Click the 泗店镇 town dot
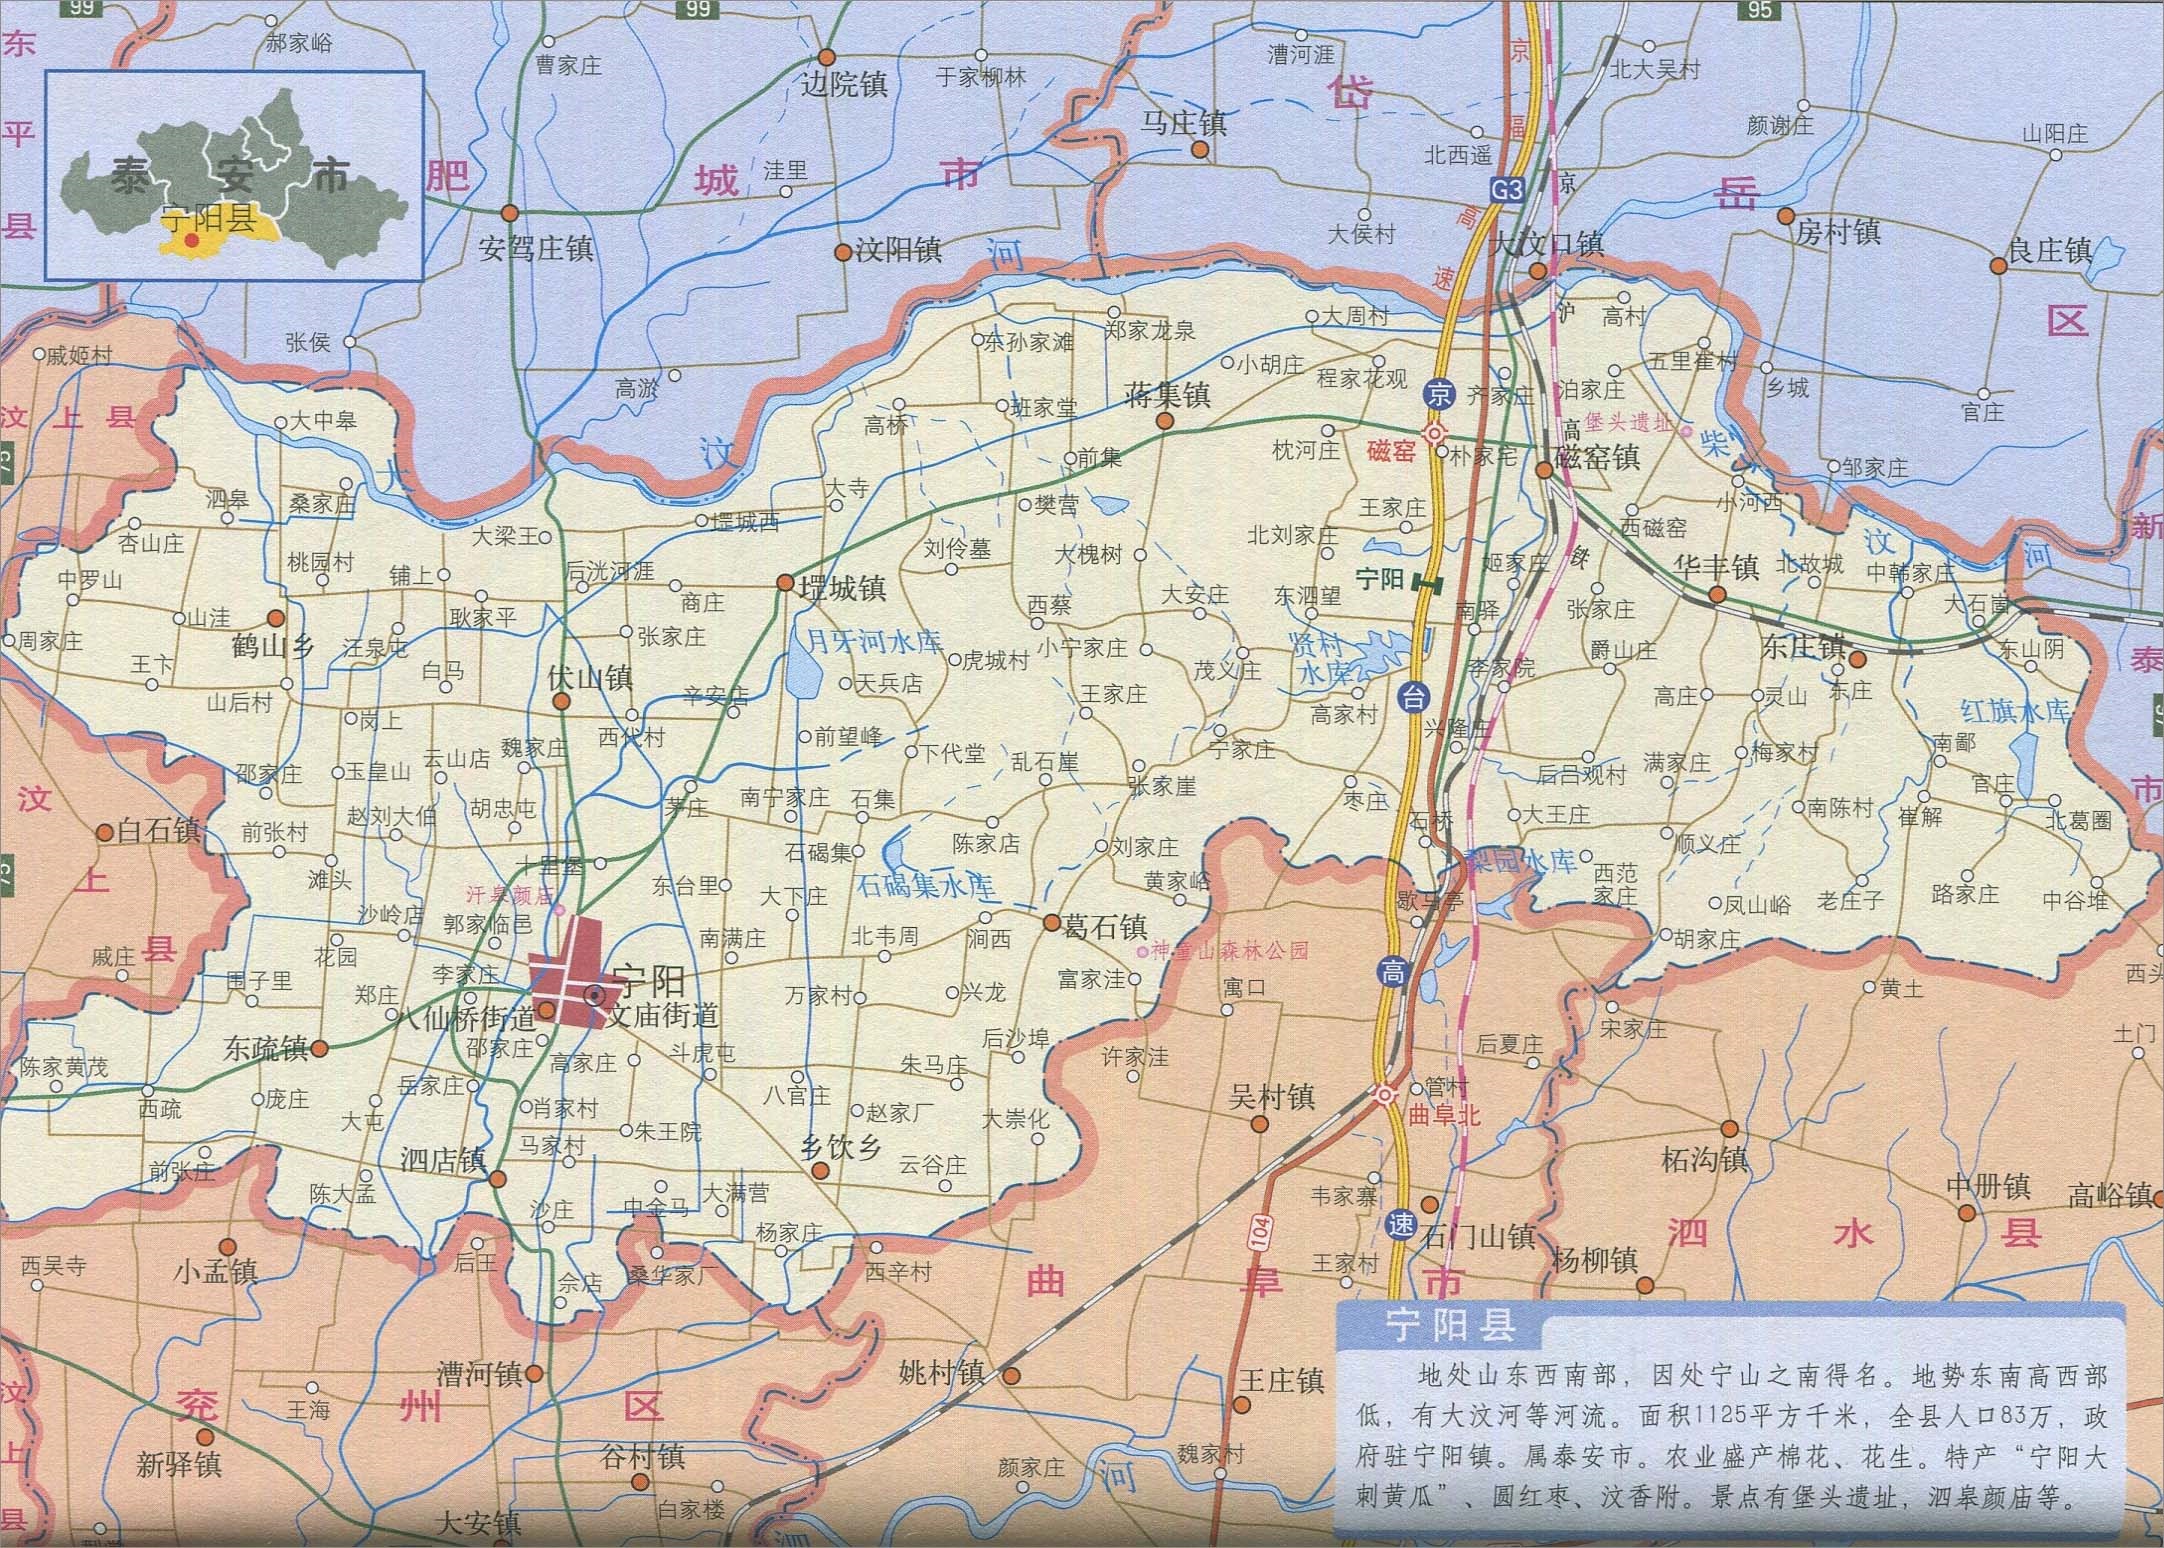Screen dimensions: 2164x1548 coord(497,1178)
